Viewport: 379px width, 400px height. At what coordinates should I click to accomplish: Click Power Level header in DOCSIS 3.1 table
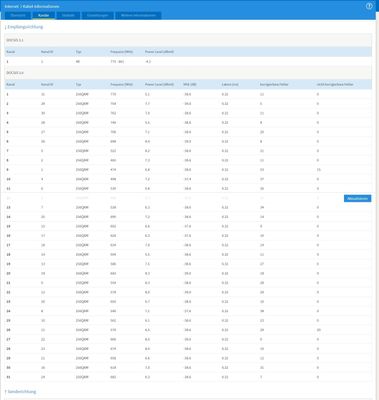159,52
